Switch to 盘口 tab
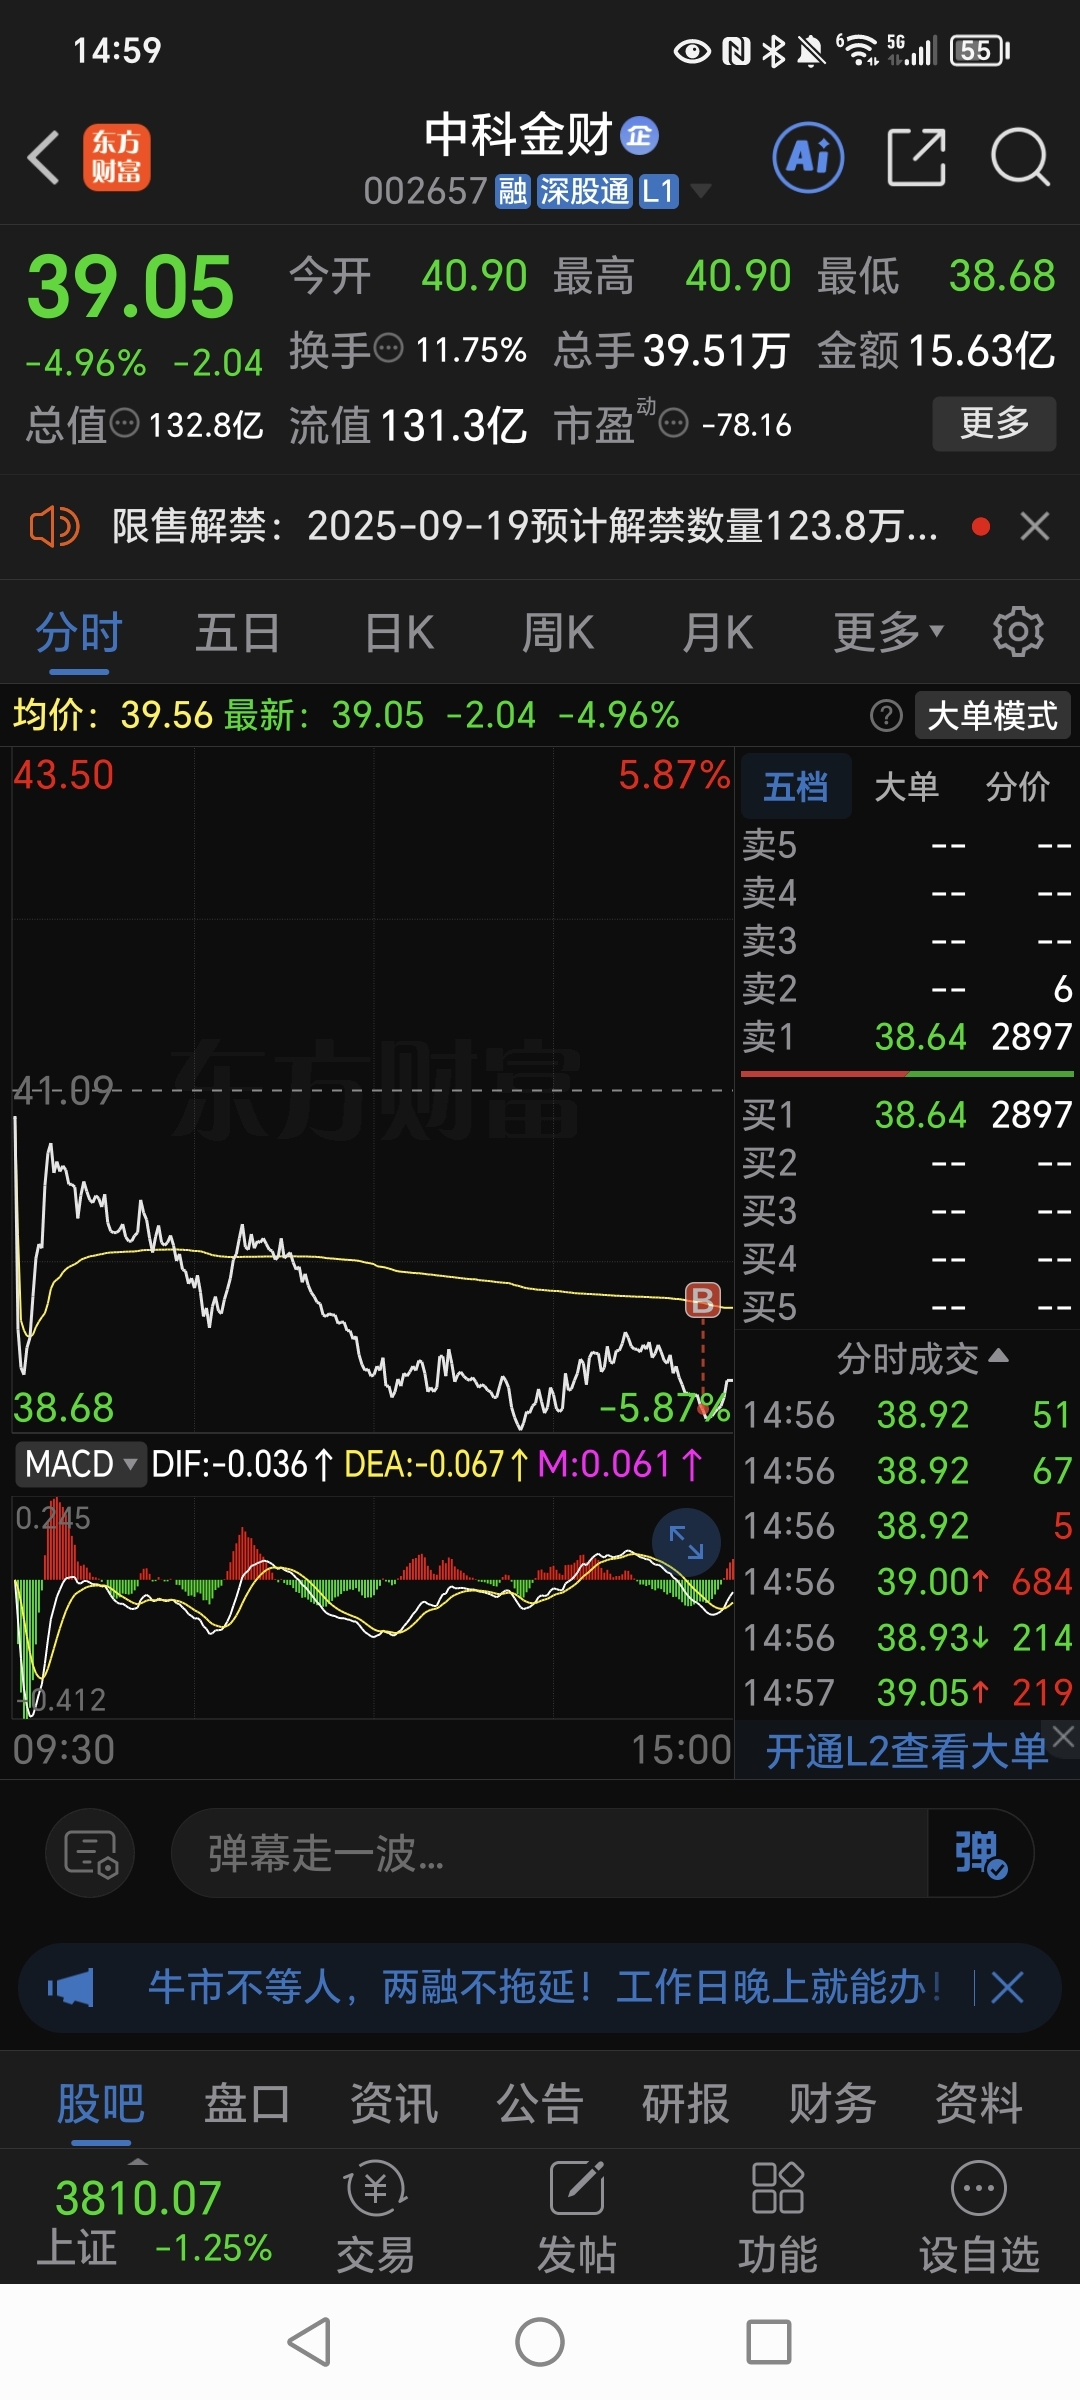This screenshot has height=2400, width=1080. (247, 2104)
